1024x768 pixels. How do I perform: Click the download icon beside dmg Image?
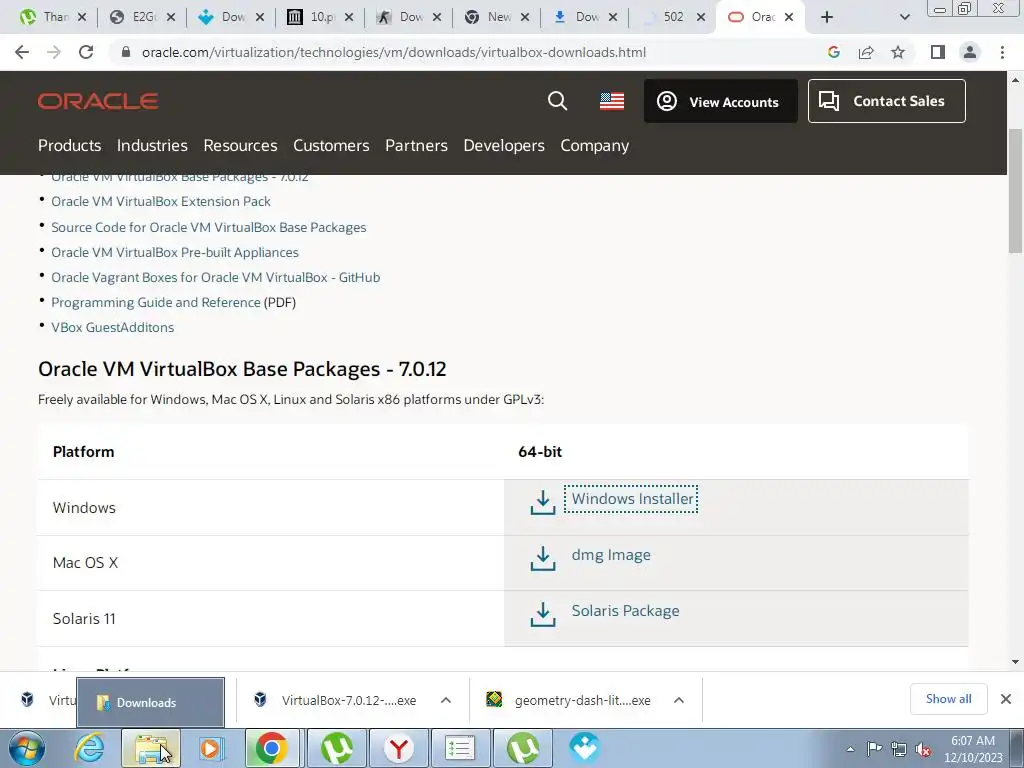(x=543, y=558)
